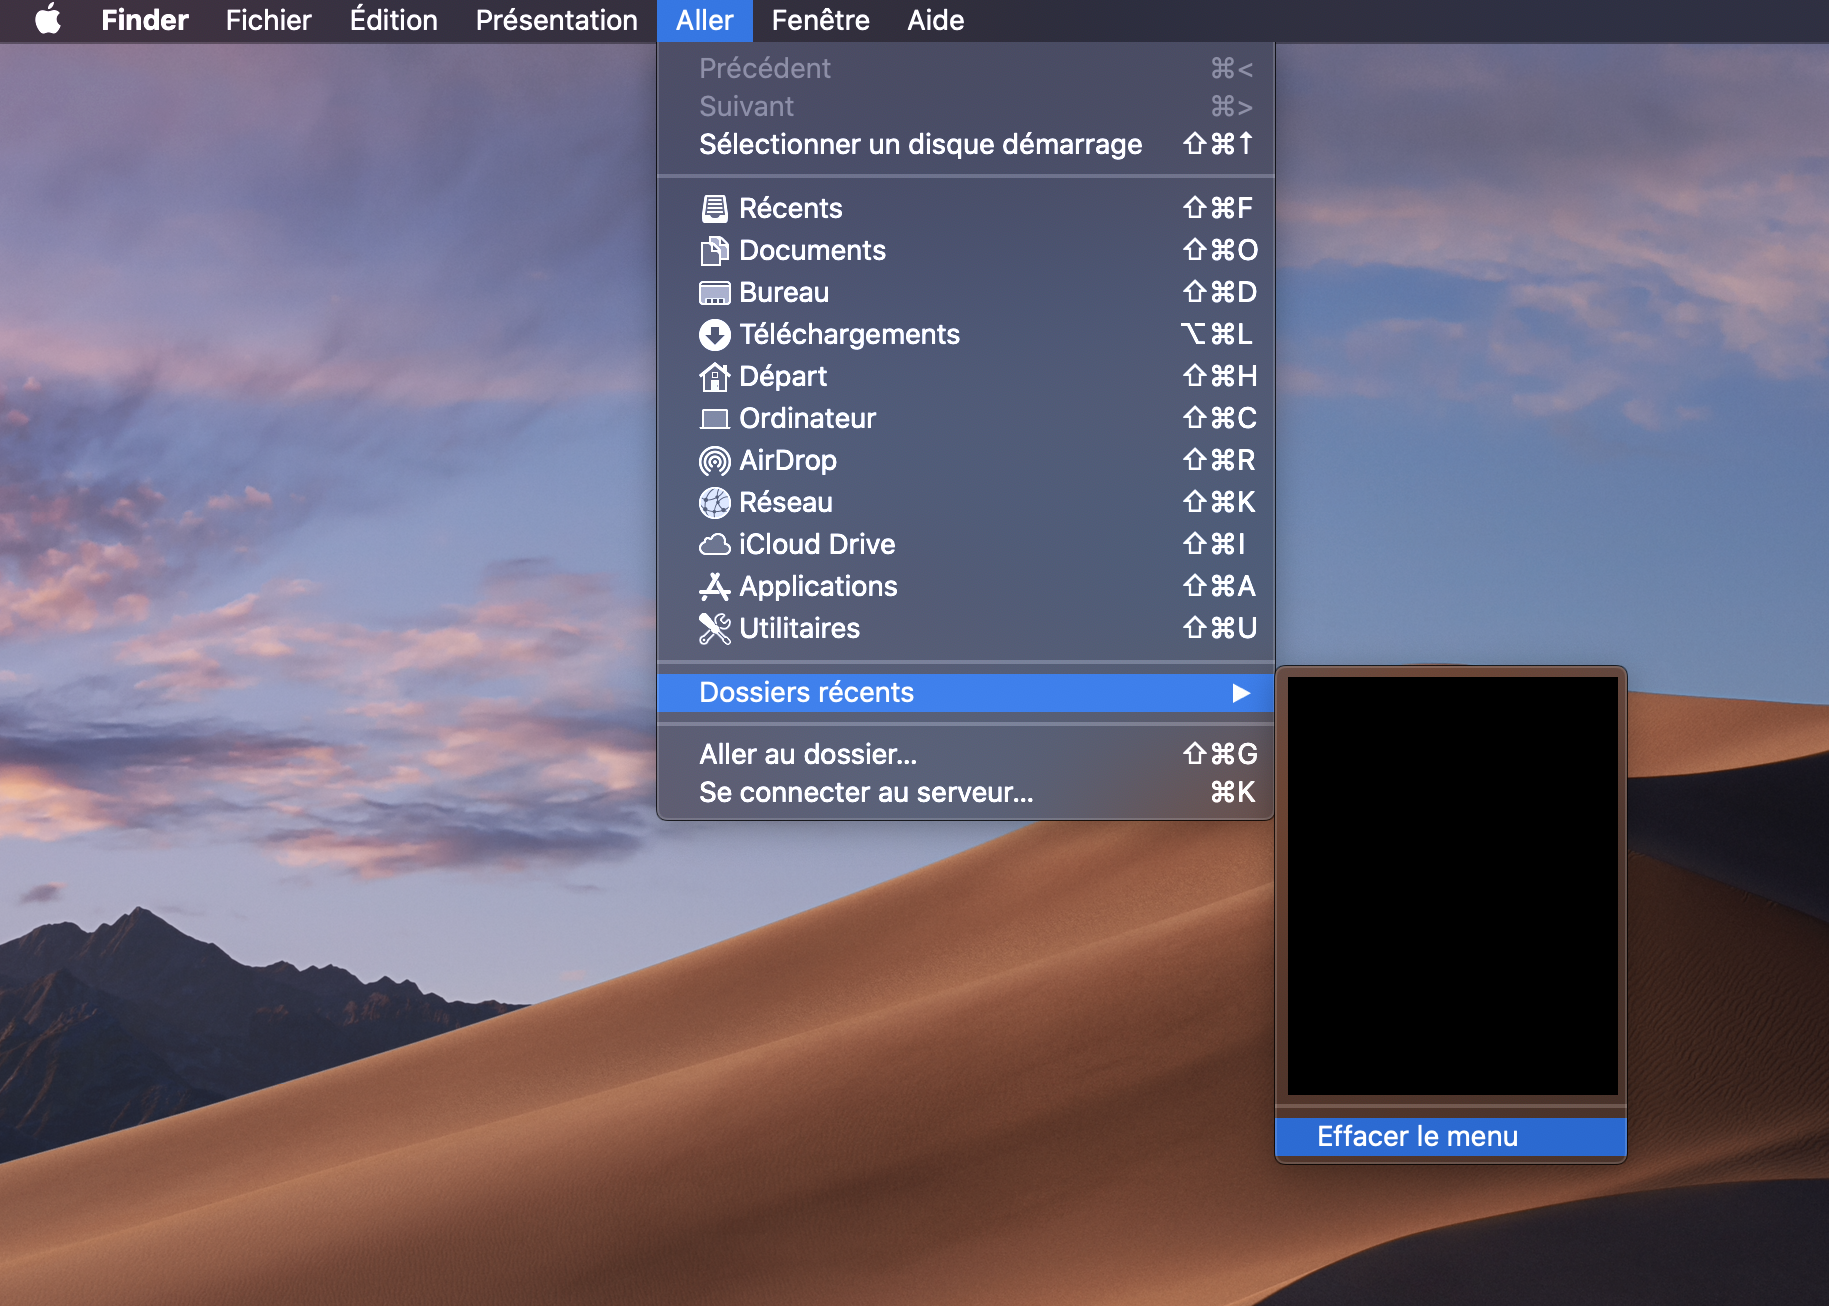Go to Récents
Screen dimensions: 1829x1306
[966, 208]
